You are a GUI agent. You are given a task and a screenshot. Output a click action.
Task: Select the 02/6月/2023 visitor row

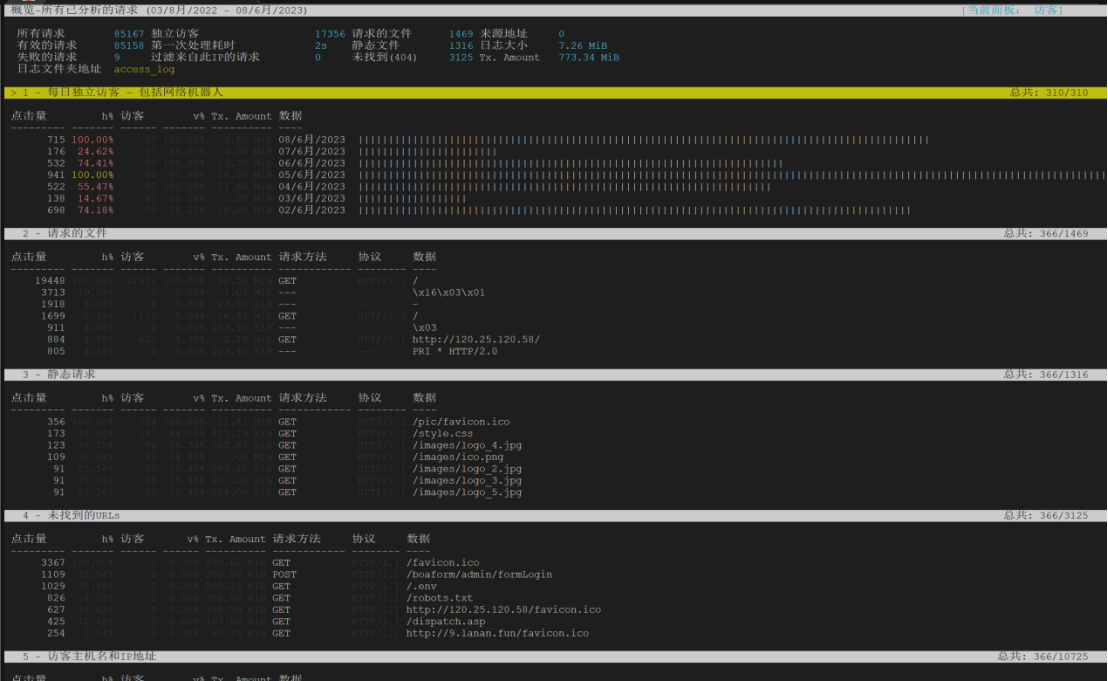(x=478, y=211)
